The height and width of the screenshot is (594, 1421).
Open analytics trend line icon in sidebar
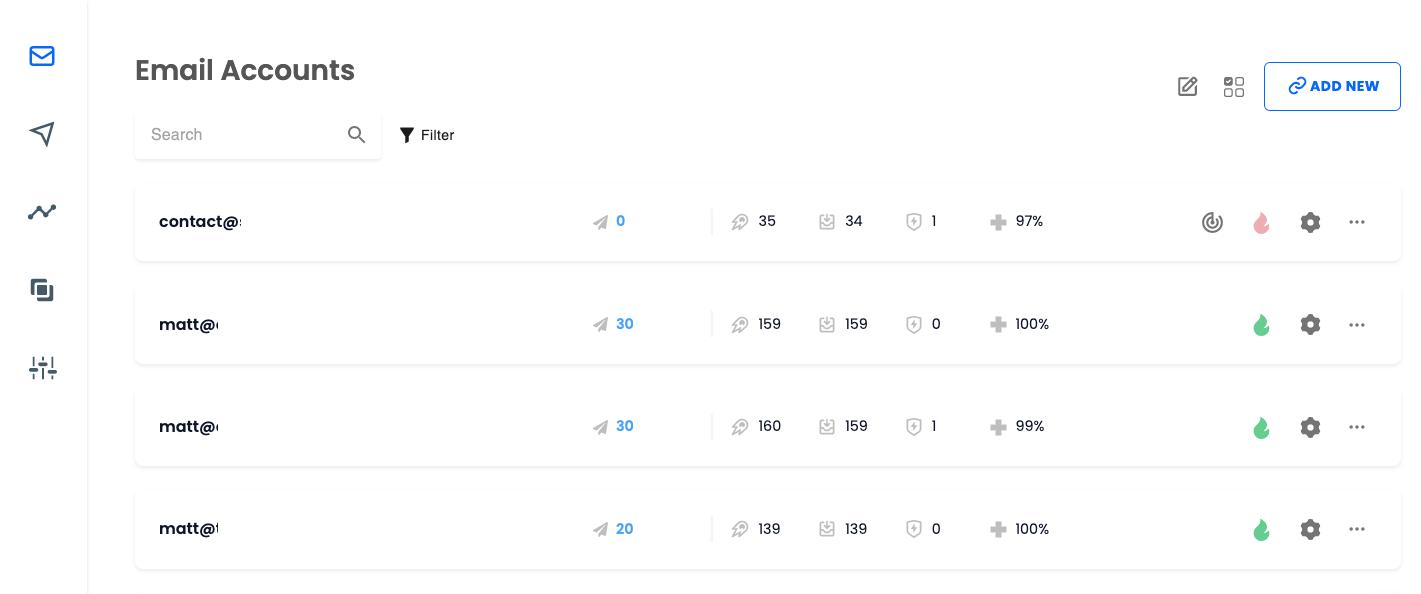pyautogui.click(x=42, y=212)
